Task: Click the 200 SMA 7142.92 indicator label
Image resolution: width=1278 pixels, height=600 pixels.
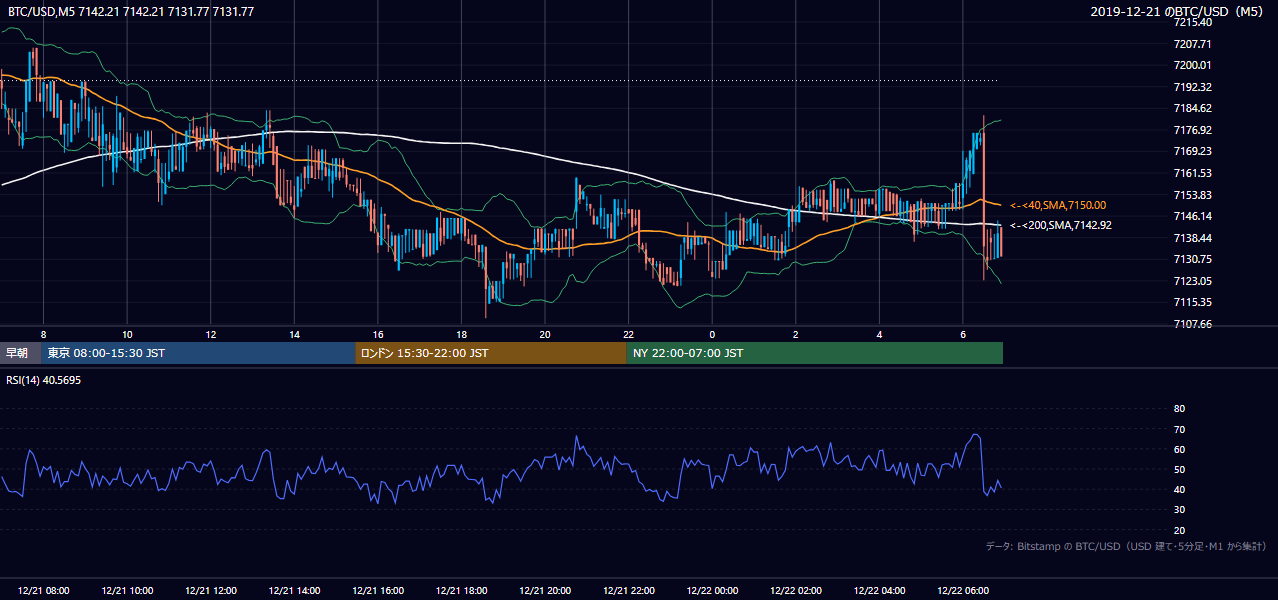Action: (1061, 225)
